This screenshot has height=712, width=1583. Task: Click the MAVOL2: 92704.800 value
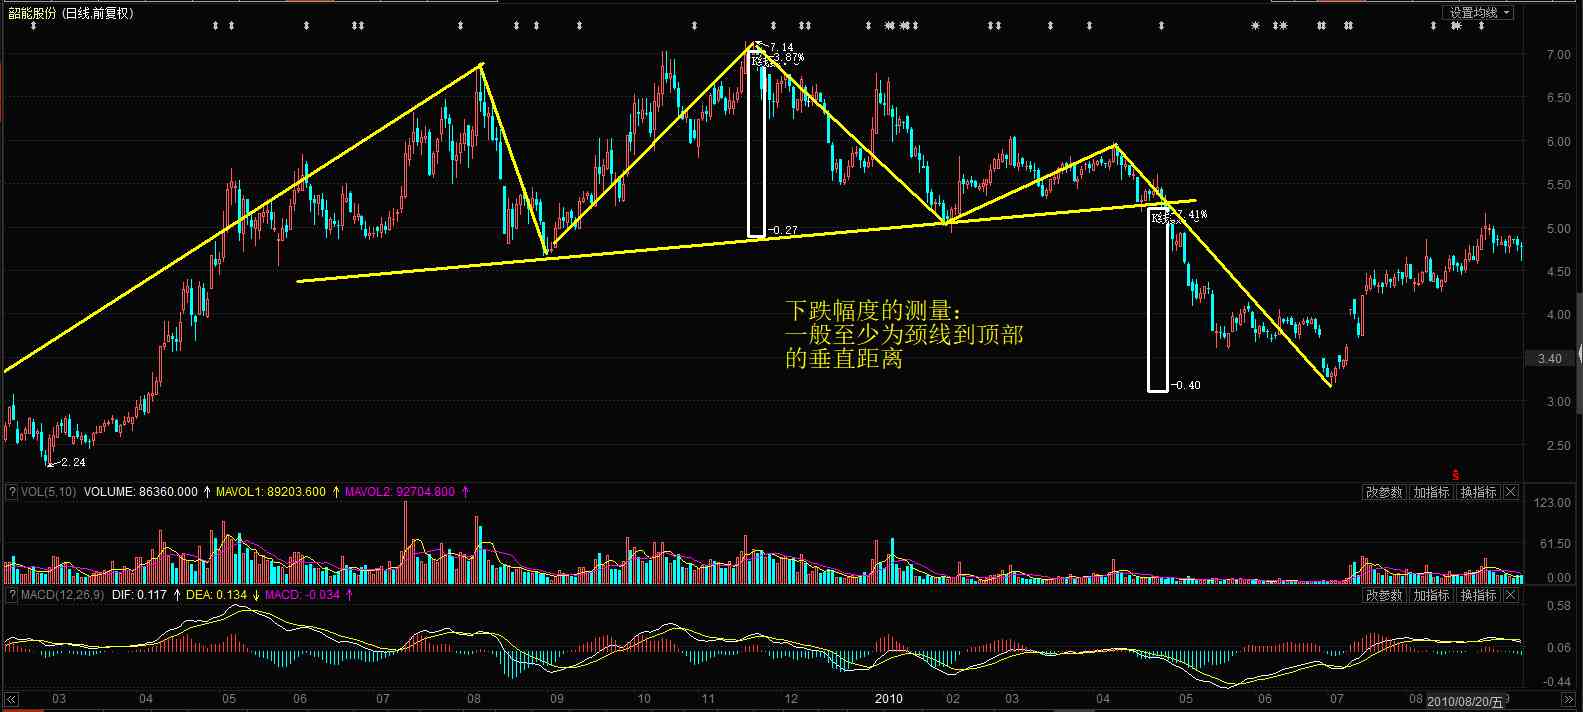(400, 492)
